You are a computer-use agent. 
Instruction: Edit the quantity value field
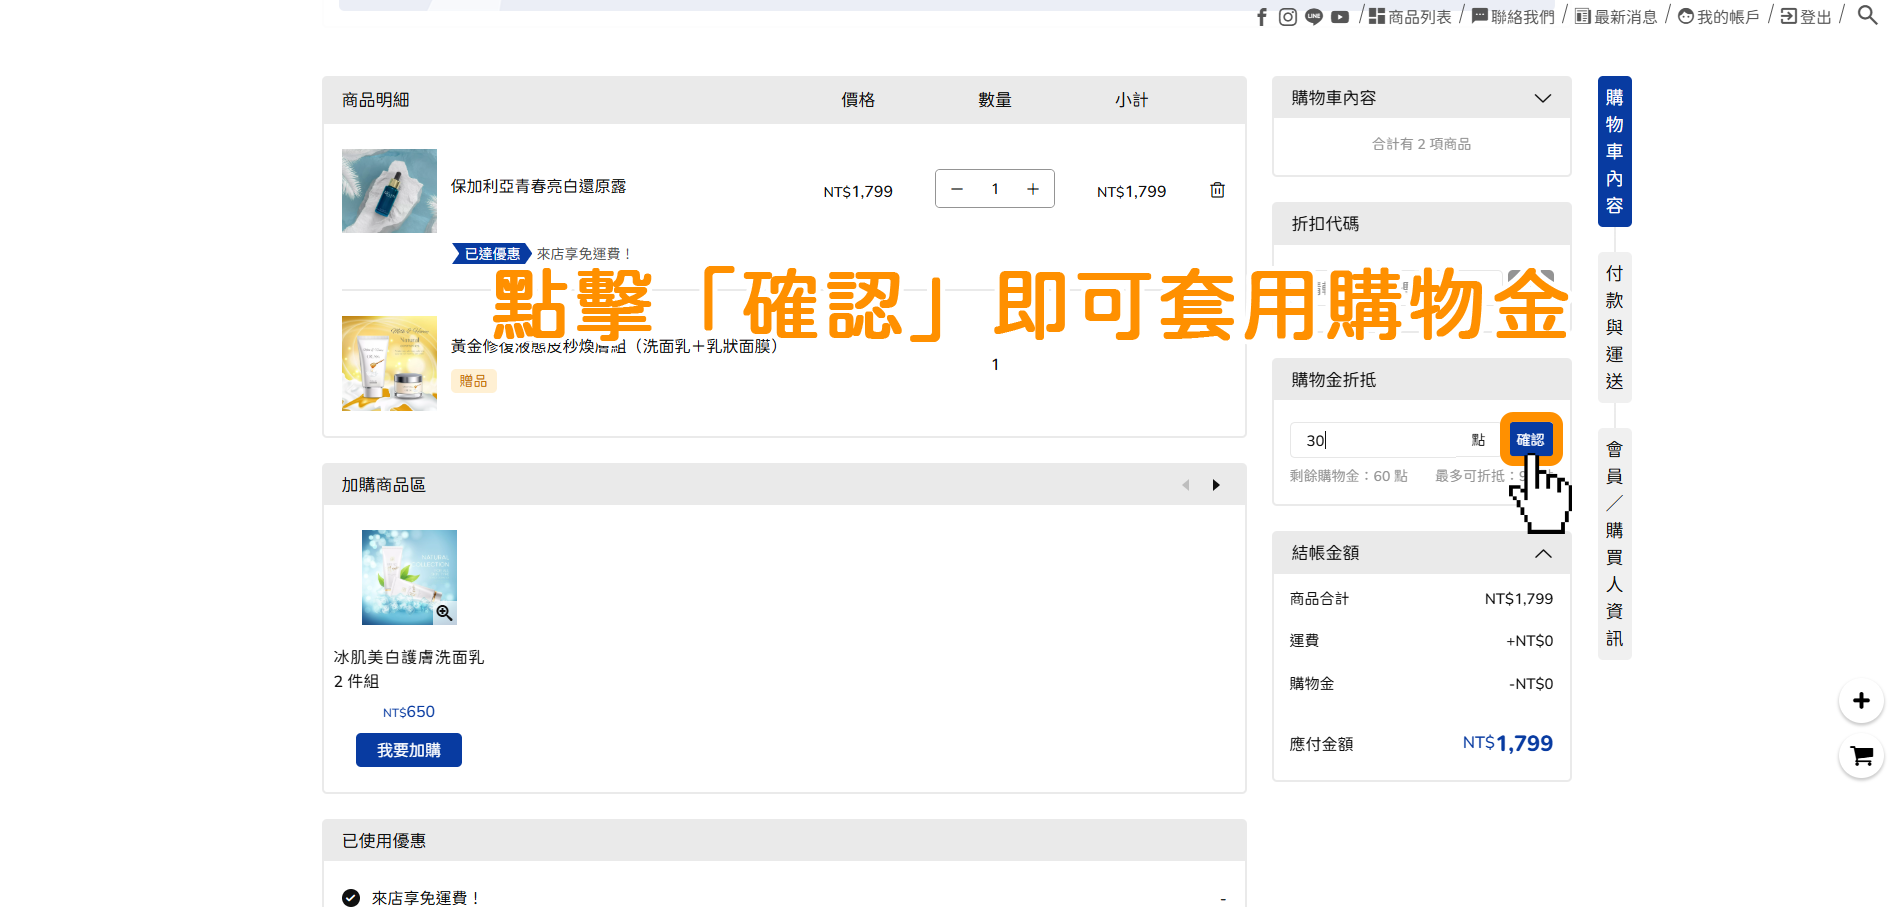click(995, 189)
